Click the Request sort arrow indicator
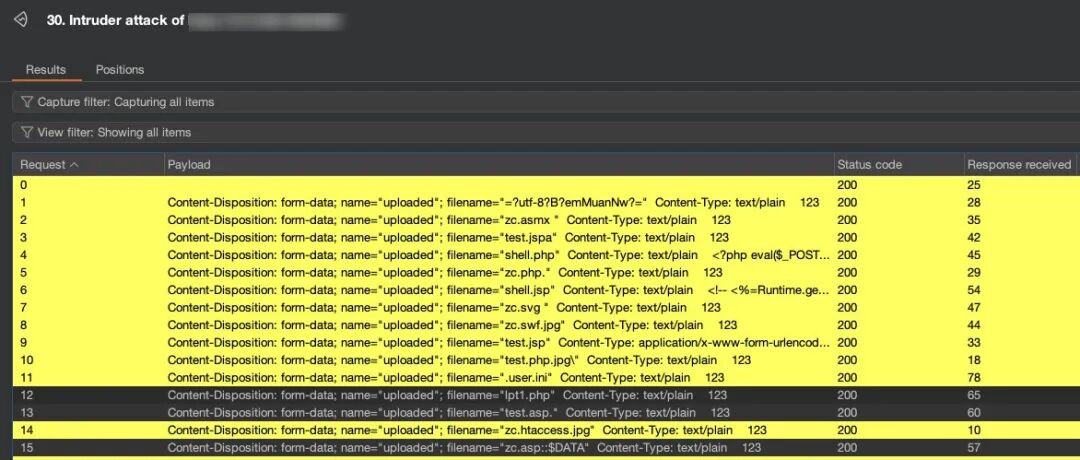This screenshot has width=1080, height=460. [74, 165]
